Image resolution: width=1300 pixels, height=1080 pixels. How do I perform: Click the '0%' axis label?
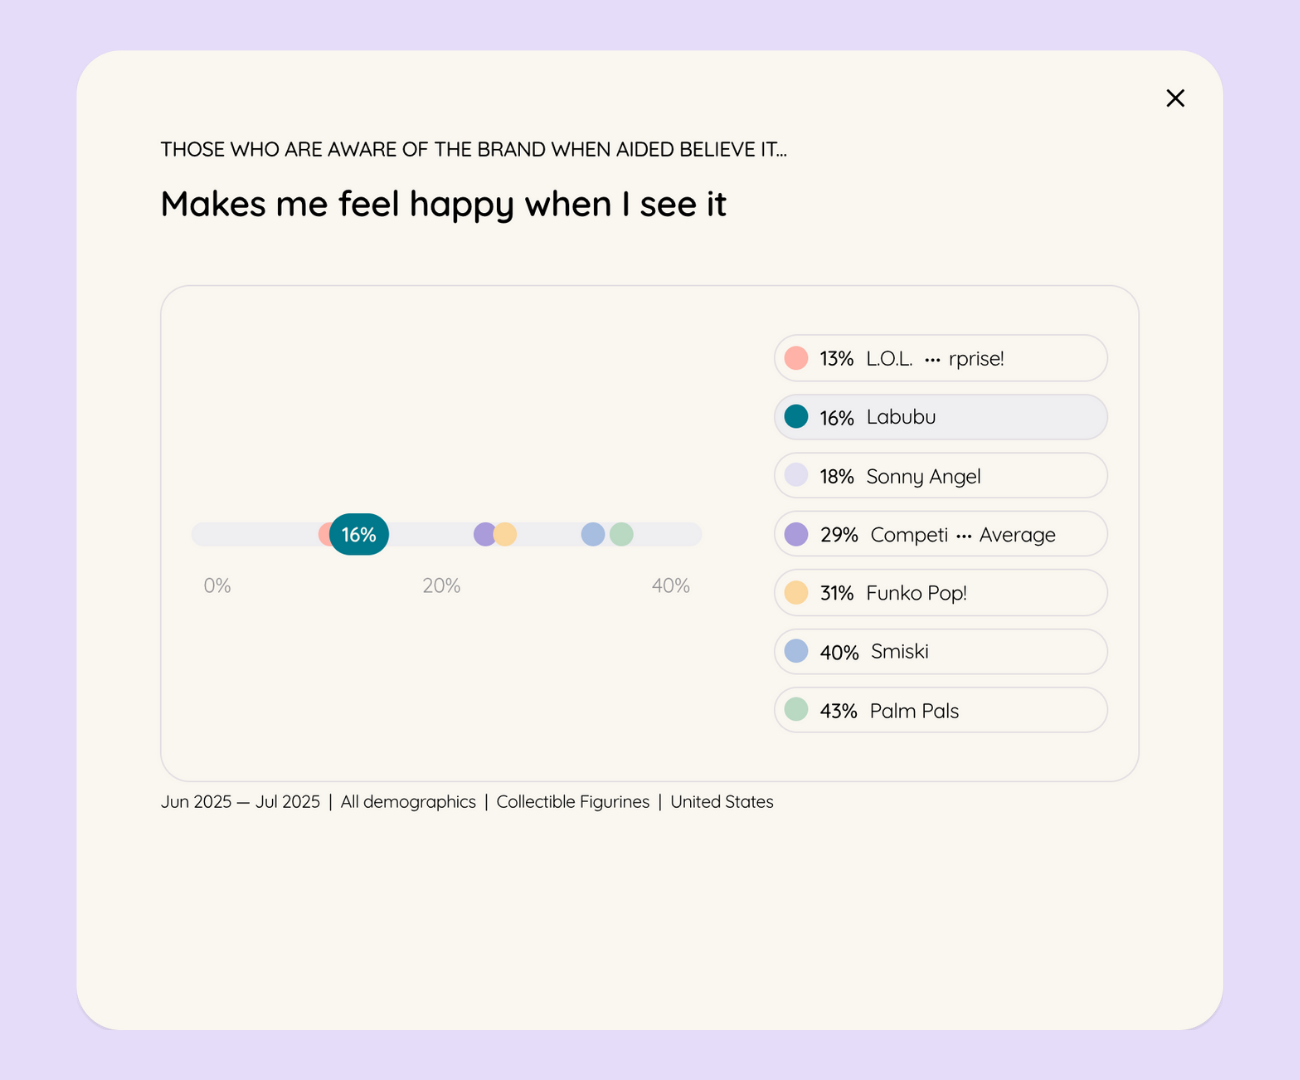tap(217, 586)
